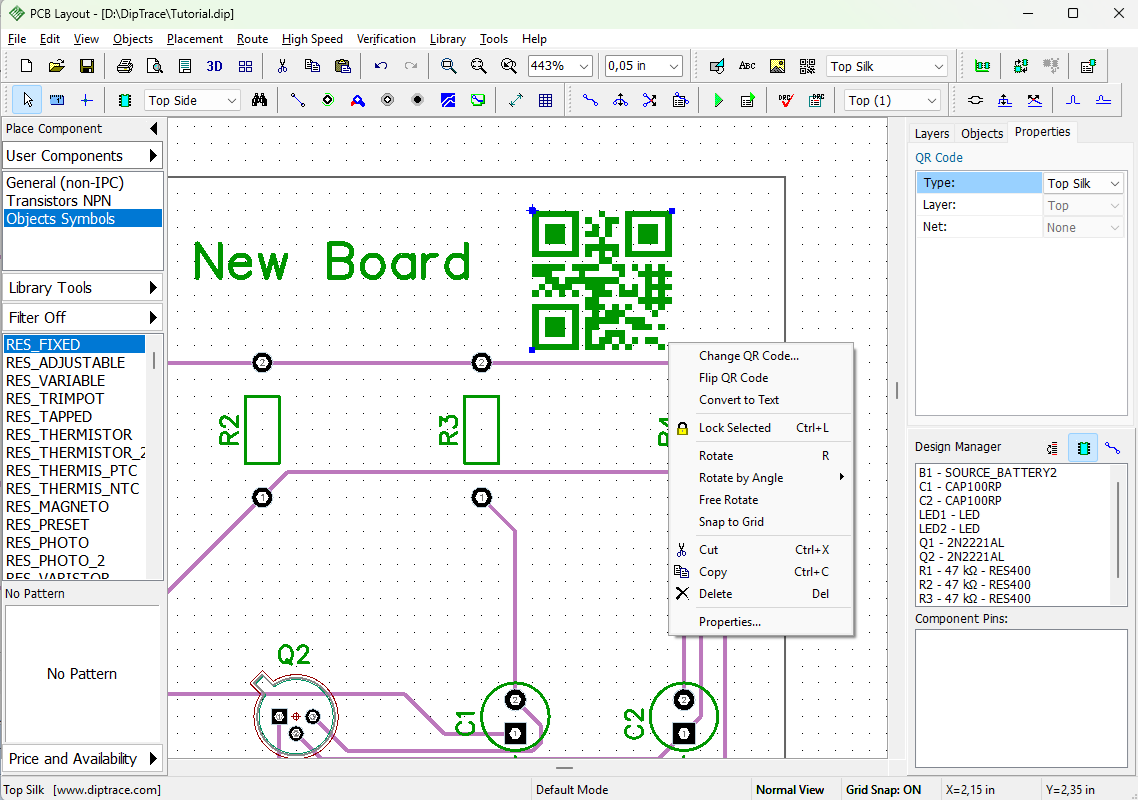Viewport: 1138px width, 800px height.
Task: Click the green chip icon in Design Manager
Action: 1084,448
